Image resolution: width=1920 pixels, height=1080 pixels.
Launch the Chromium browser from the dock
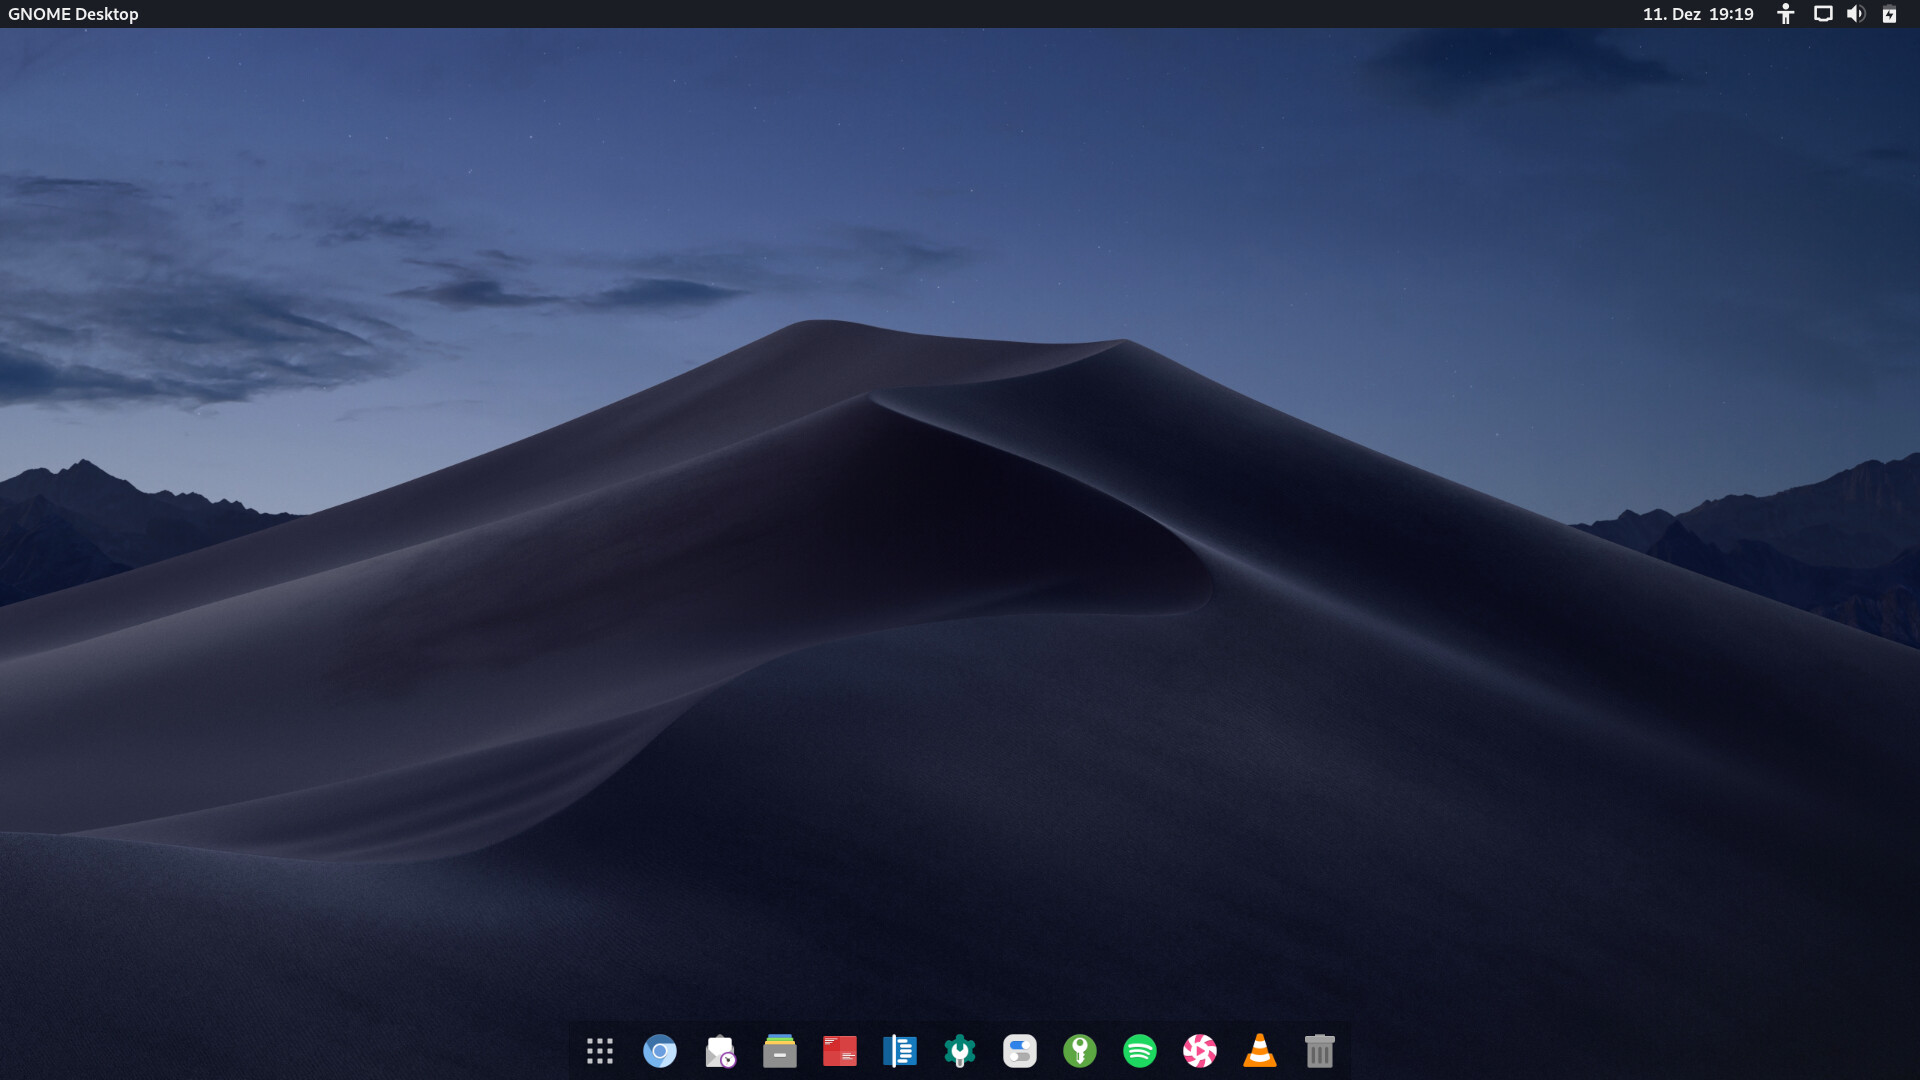click(x=660, y=1051)
